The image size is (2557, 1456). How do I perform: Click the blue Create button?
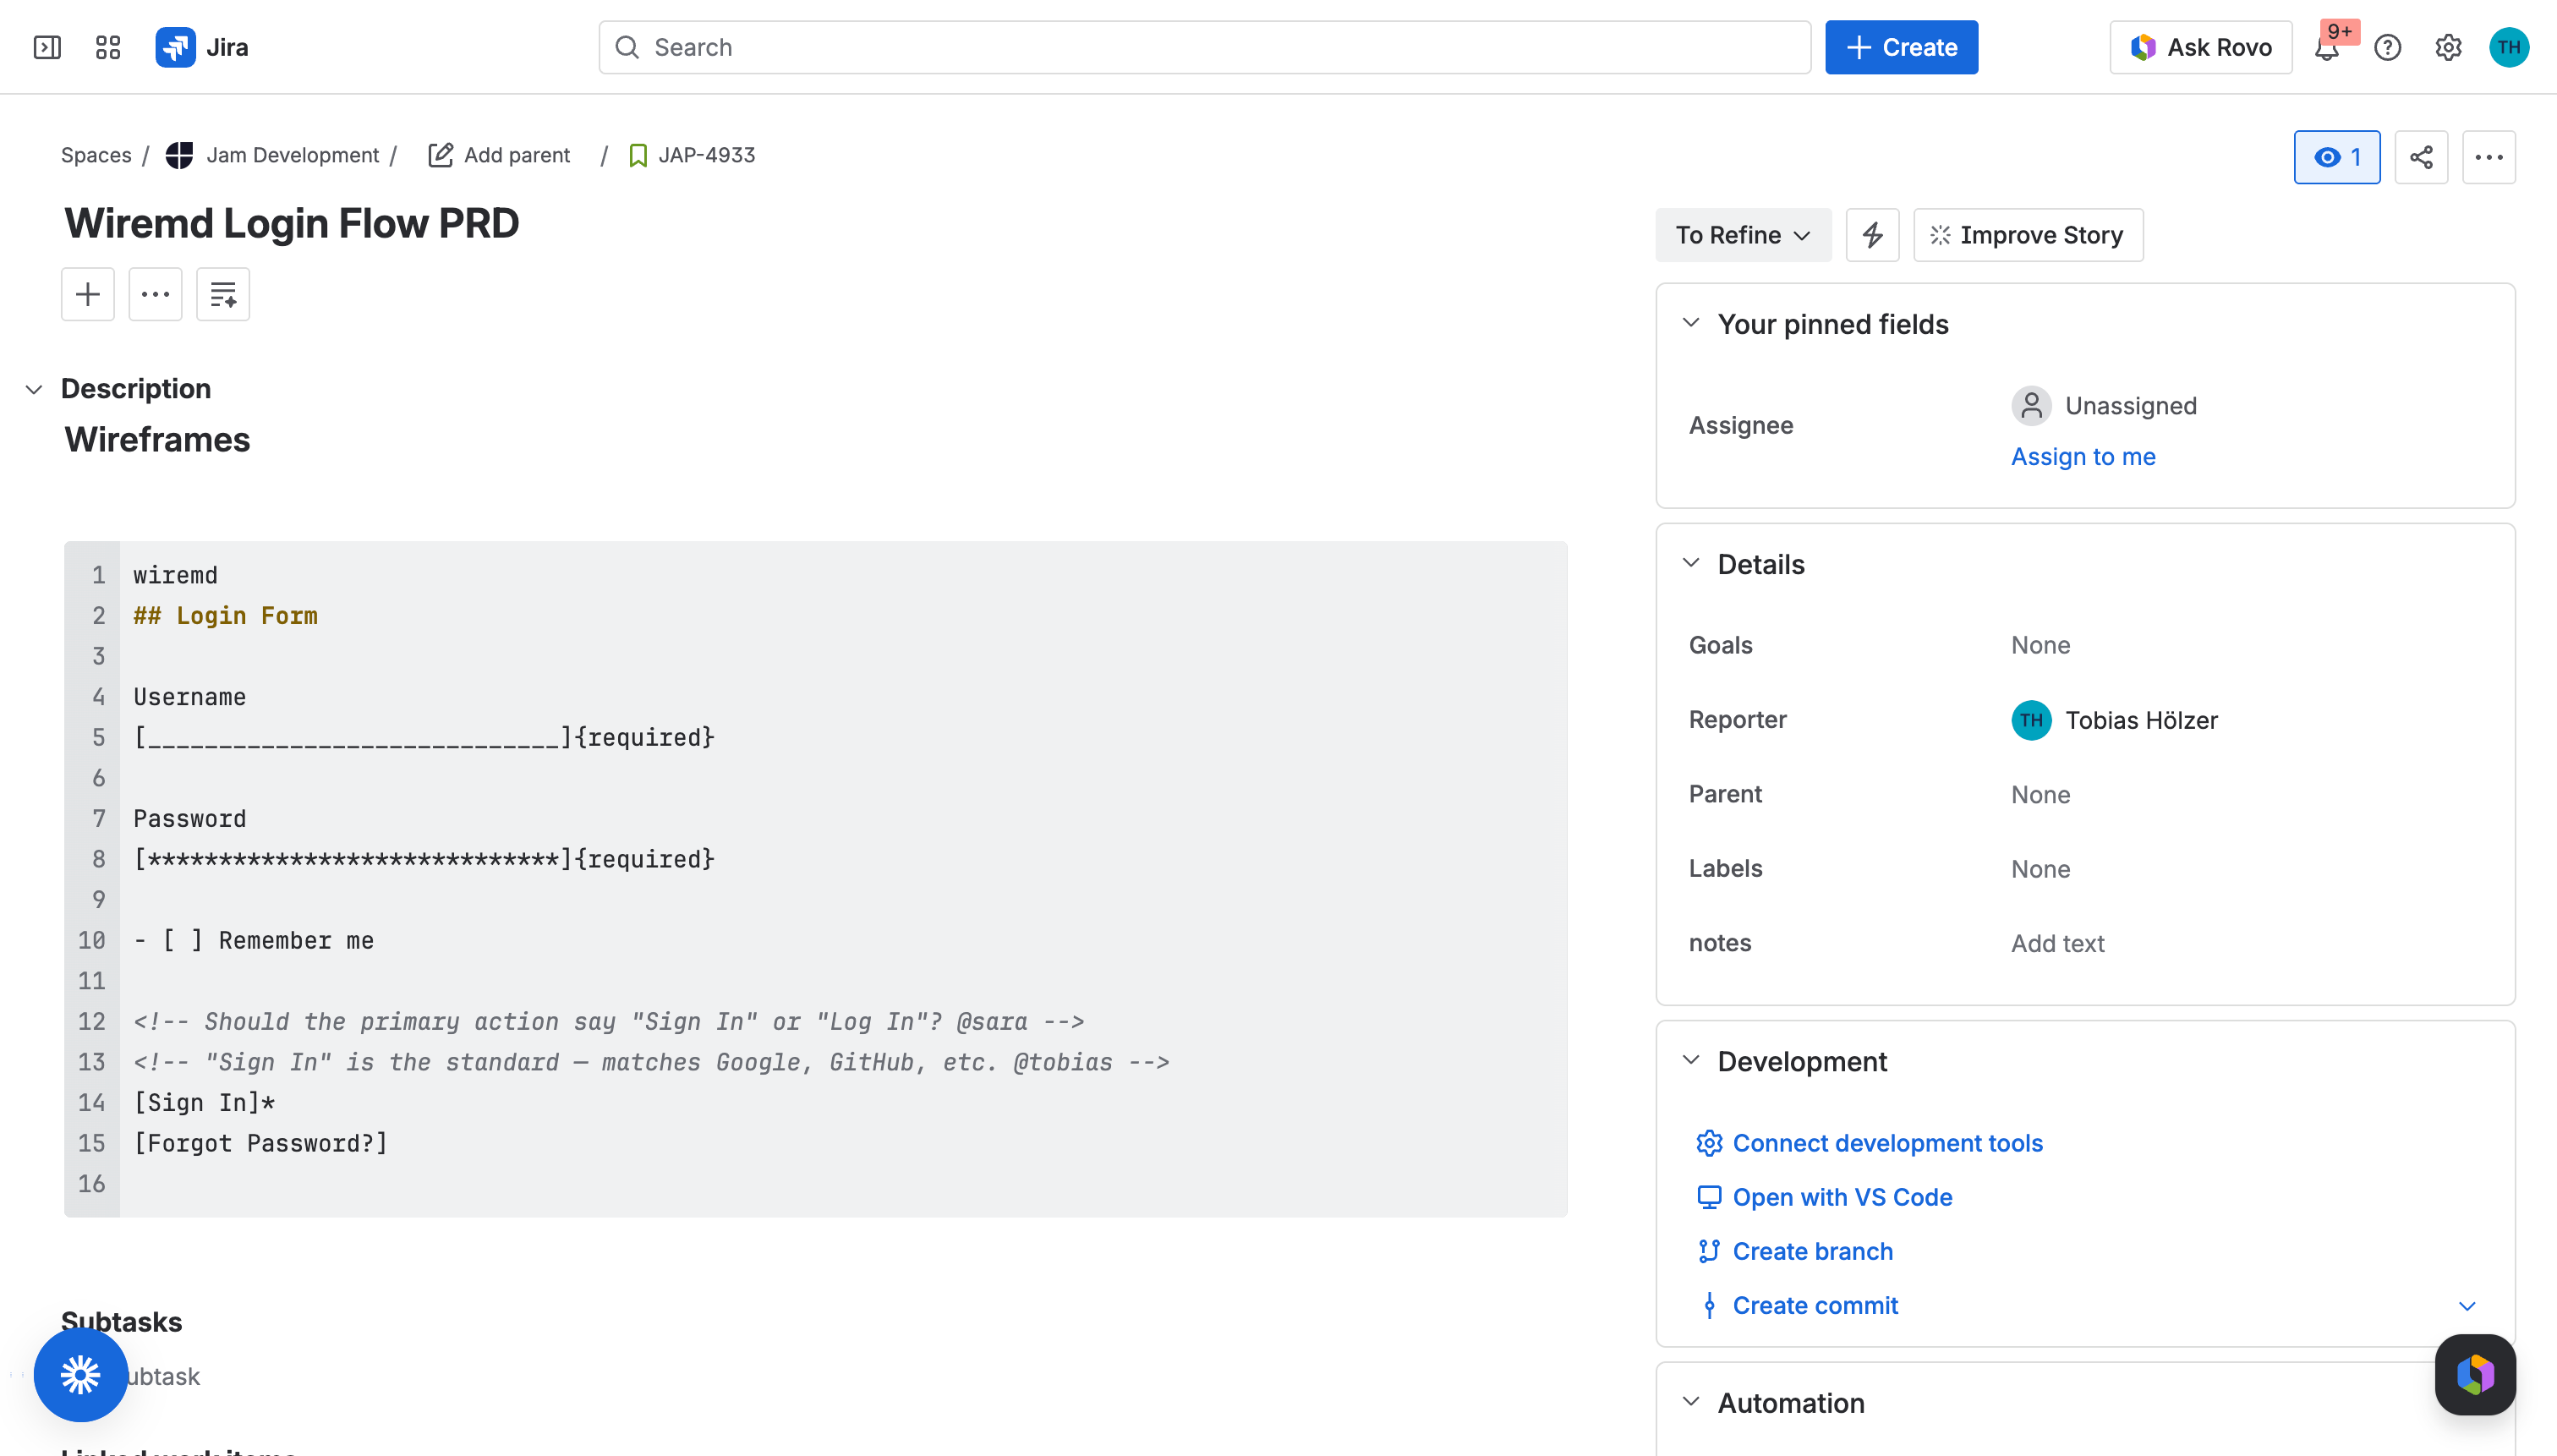tap(1901, 47)
